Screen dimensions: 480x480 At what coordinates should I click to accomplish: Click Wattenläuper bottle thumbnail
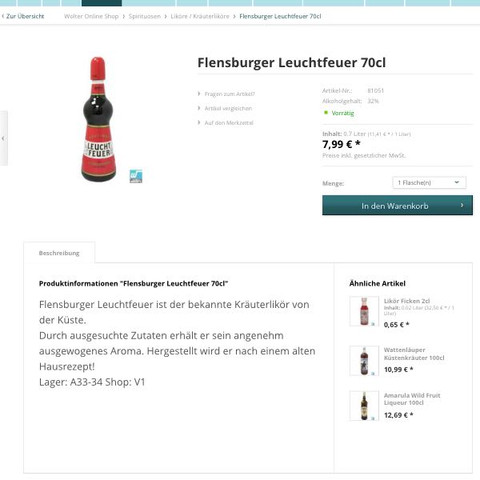(x=364, y=361)
